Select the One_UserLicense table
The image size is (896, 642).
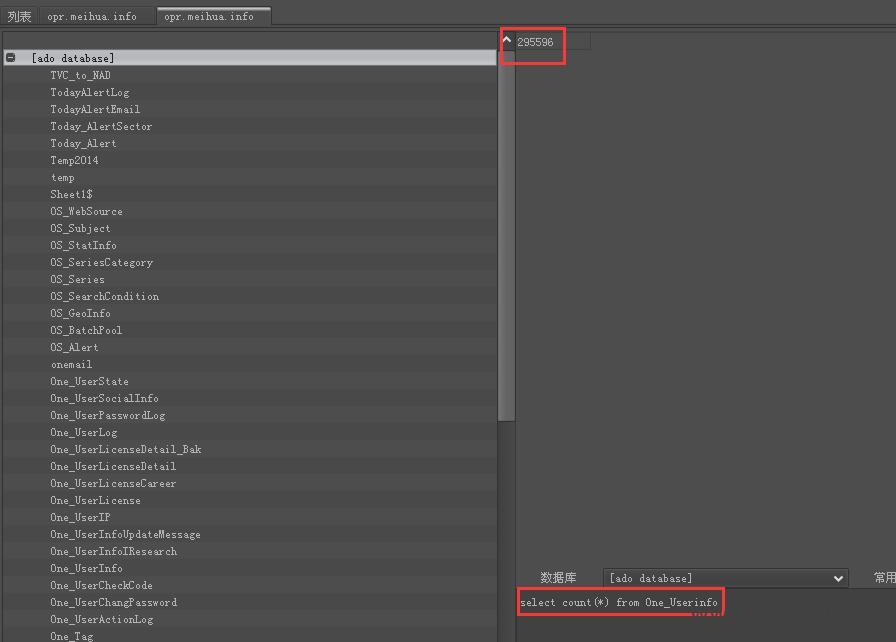(x=95, y=500)
